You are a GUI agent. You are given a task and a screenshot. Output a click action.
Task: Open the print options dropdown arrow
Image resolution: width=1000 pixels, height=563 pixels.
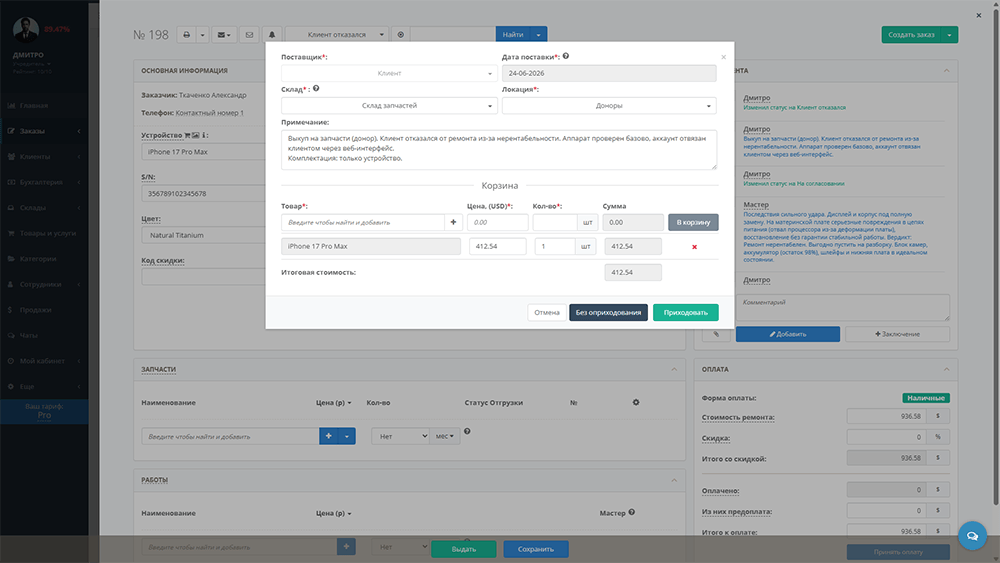[x=202, y=34]
